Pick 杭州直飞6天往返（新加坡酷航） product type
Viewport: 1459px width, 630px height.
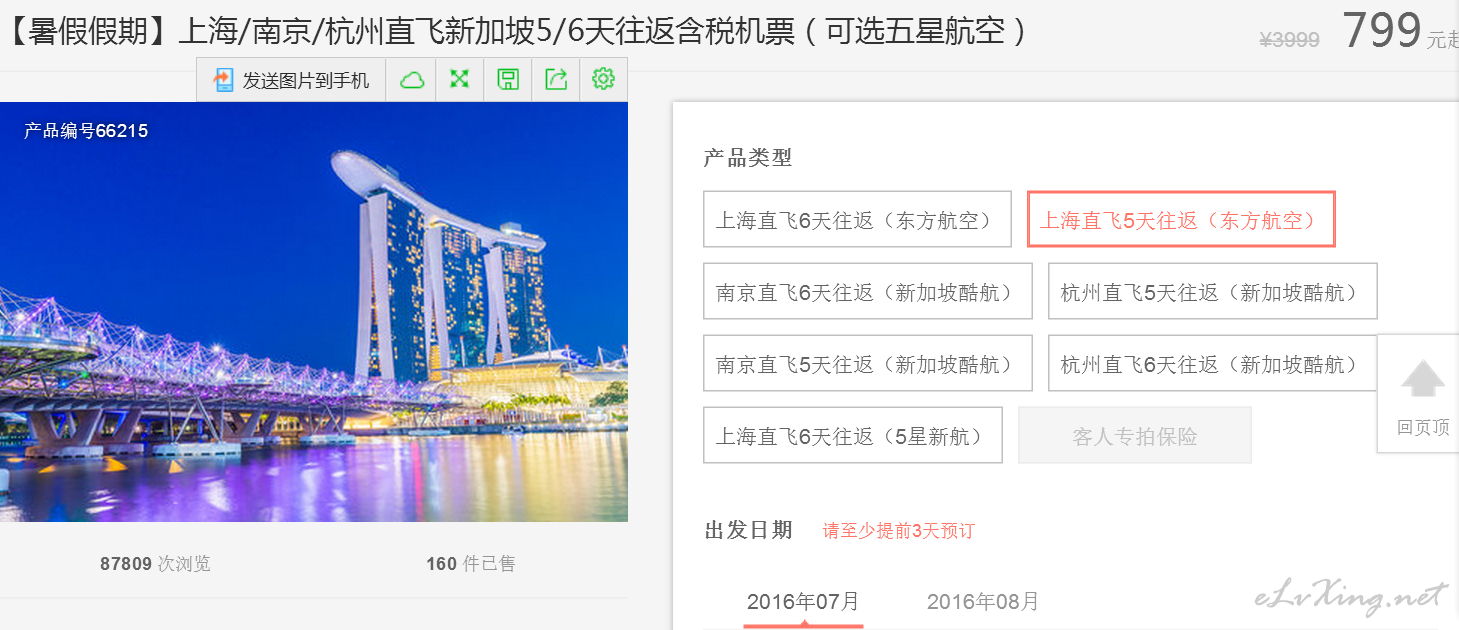1212,363
